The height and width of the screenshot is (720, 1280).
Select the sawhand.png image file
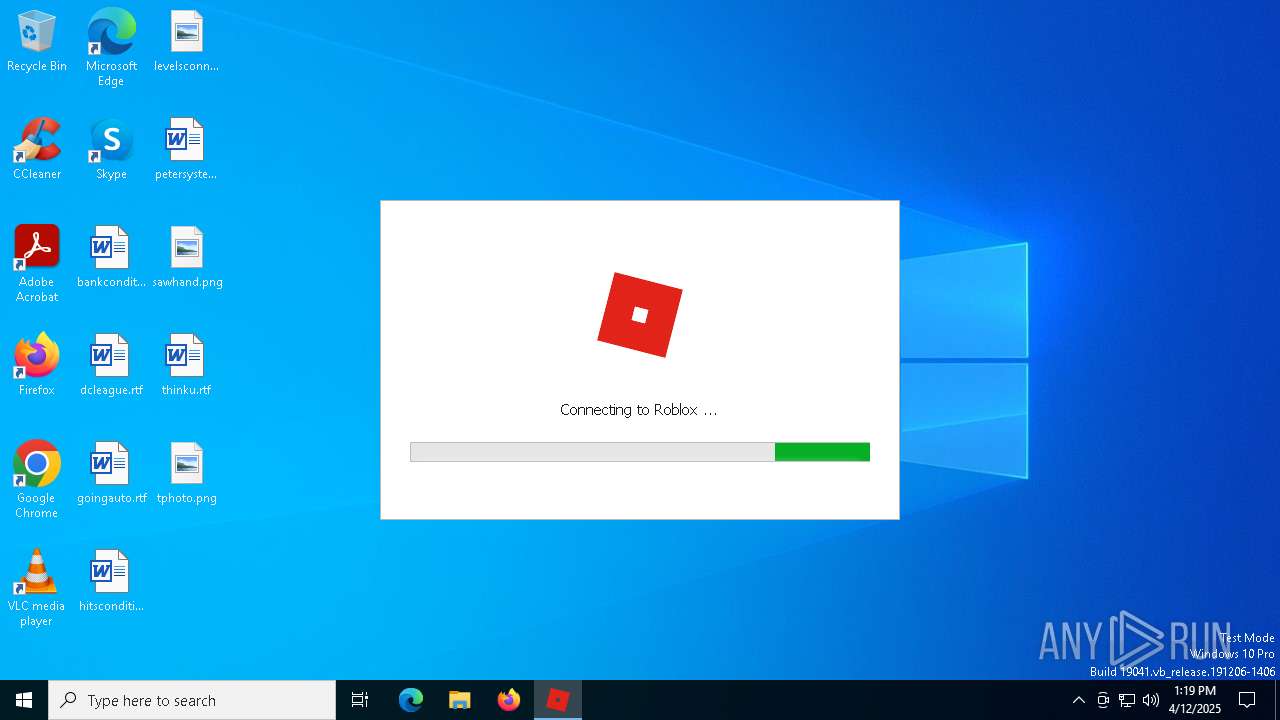tap(187, 258)
